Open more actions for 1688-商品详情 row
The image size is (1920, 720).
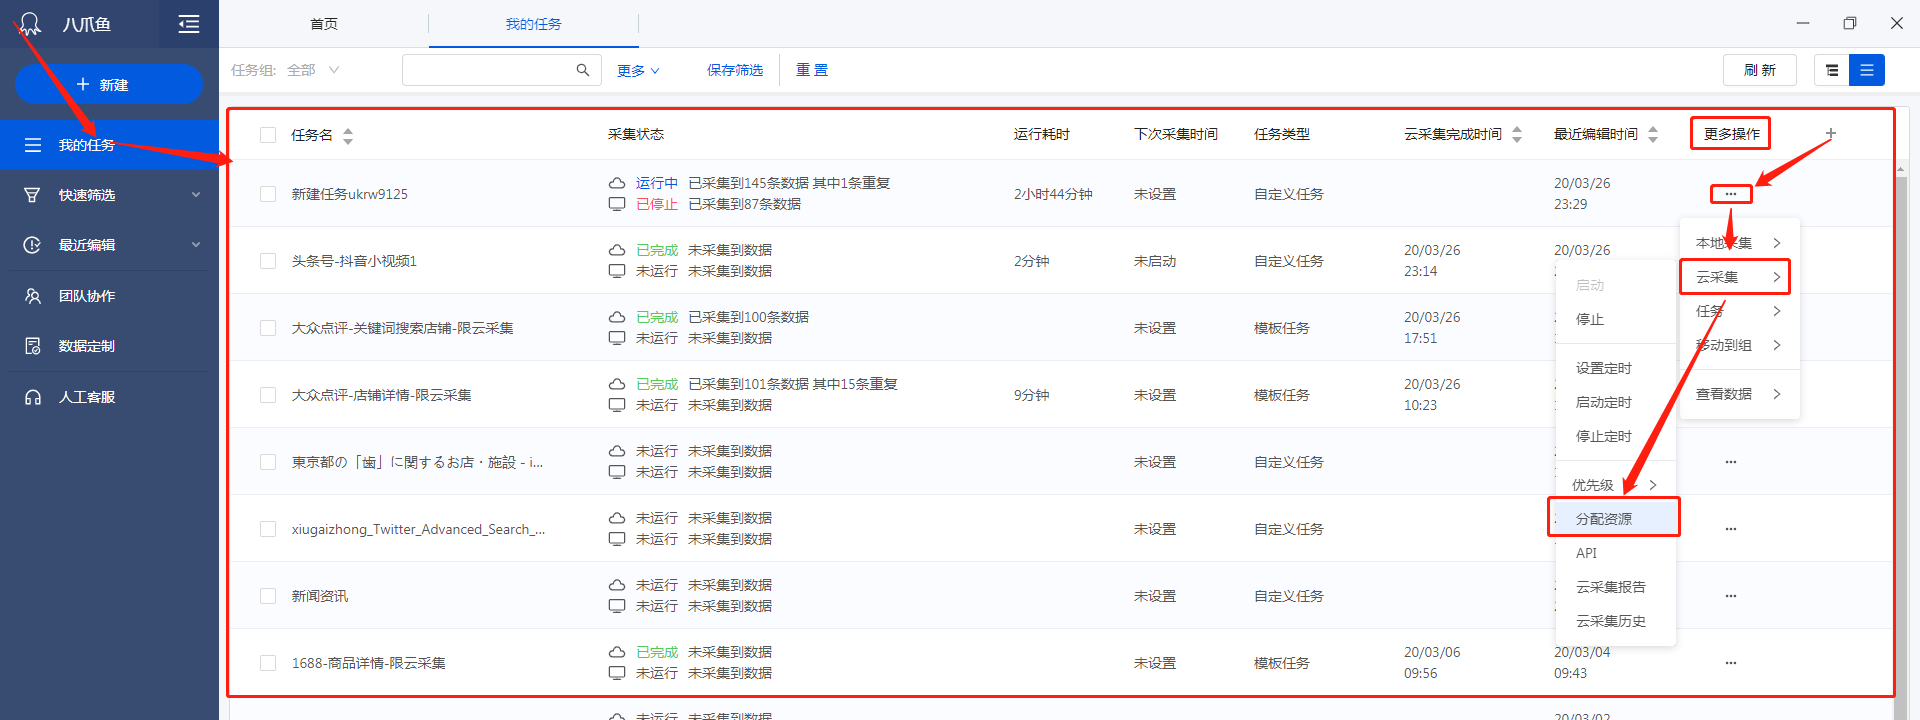click(x=1731, y=663)
